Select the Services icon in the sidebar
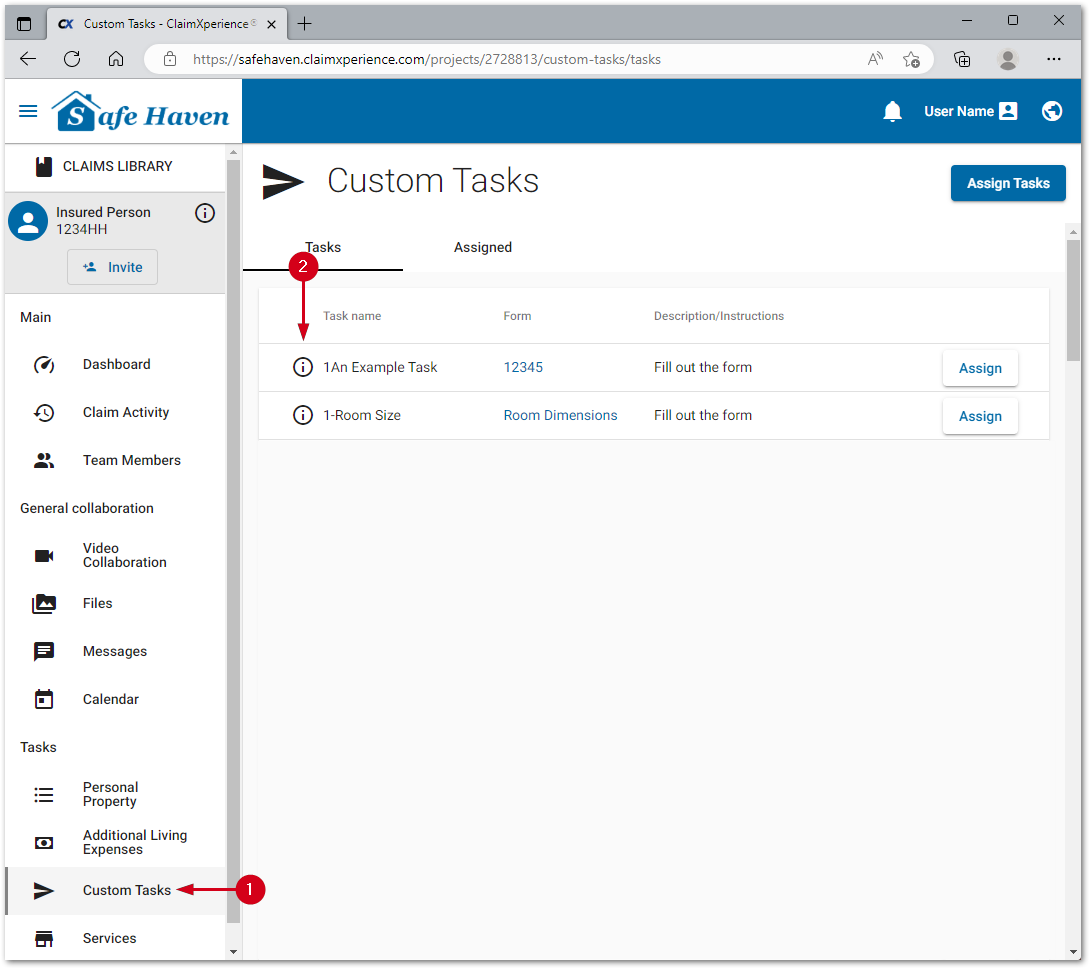1090x969 pixels. click(44, 938)
